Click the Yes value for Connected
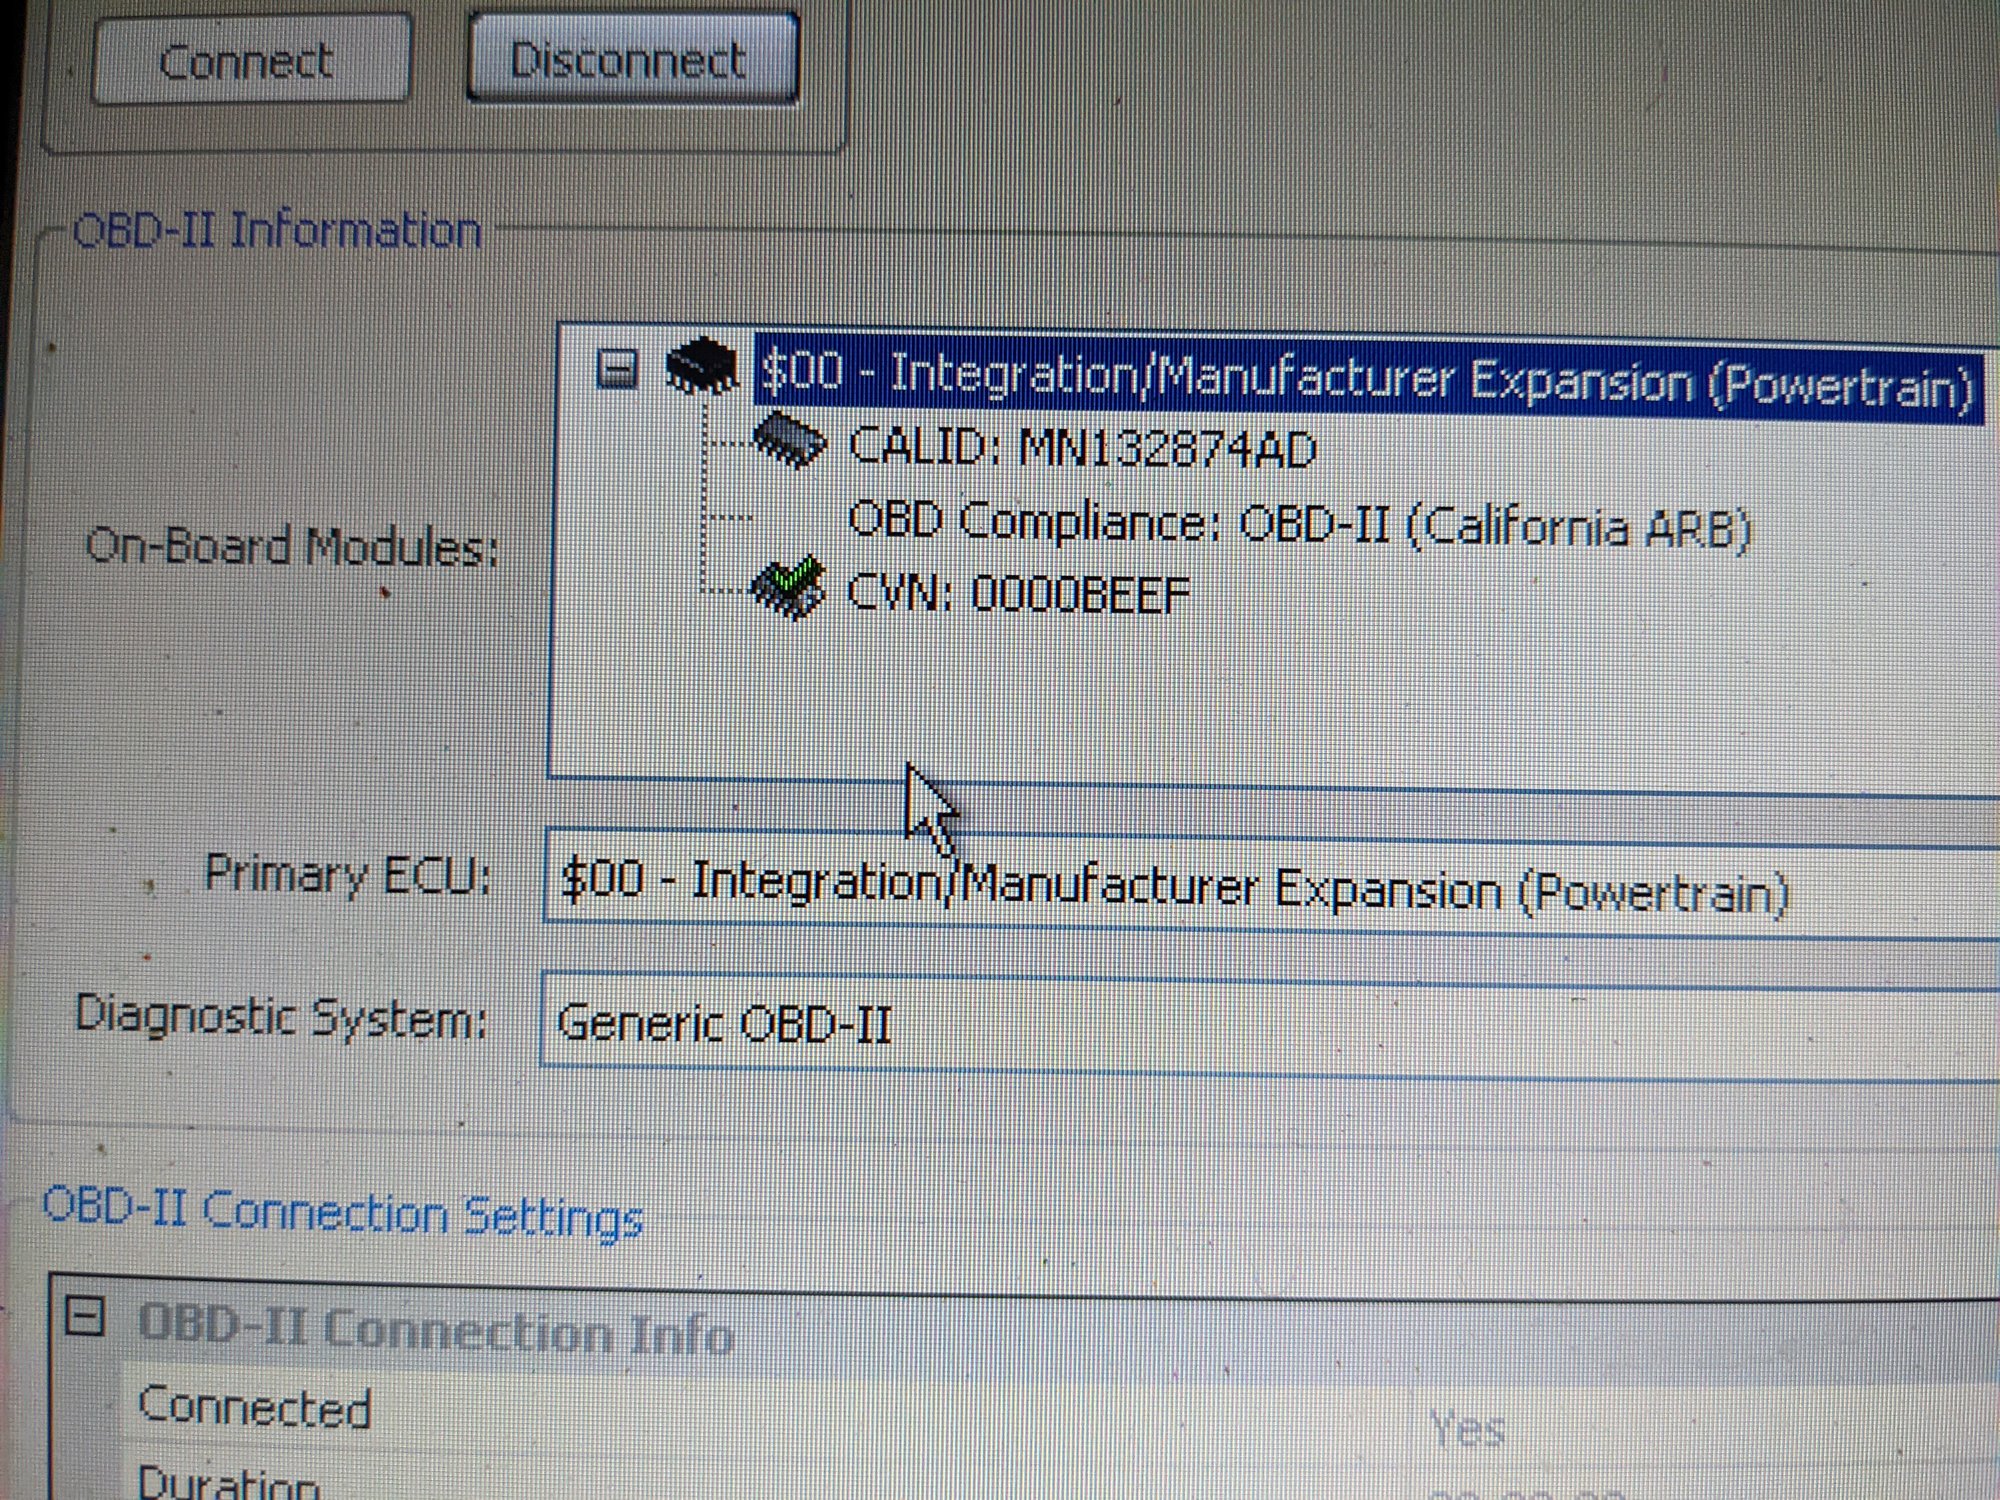Viewport: 2000px width, 1500px height. 1466,1427
